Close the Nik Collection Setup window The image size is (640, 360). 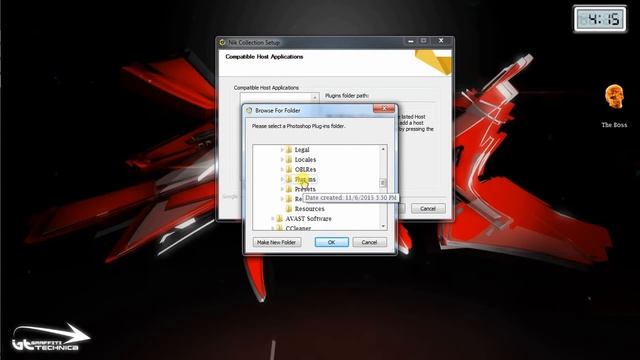[441, 41]
